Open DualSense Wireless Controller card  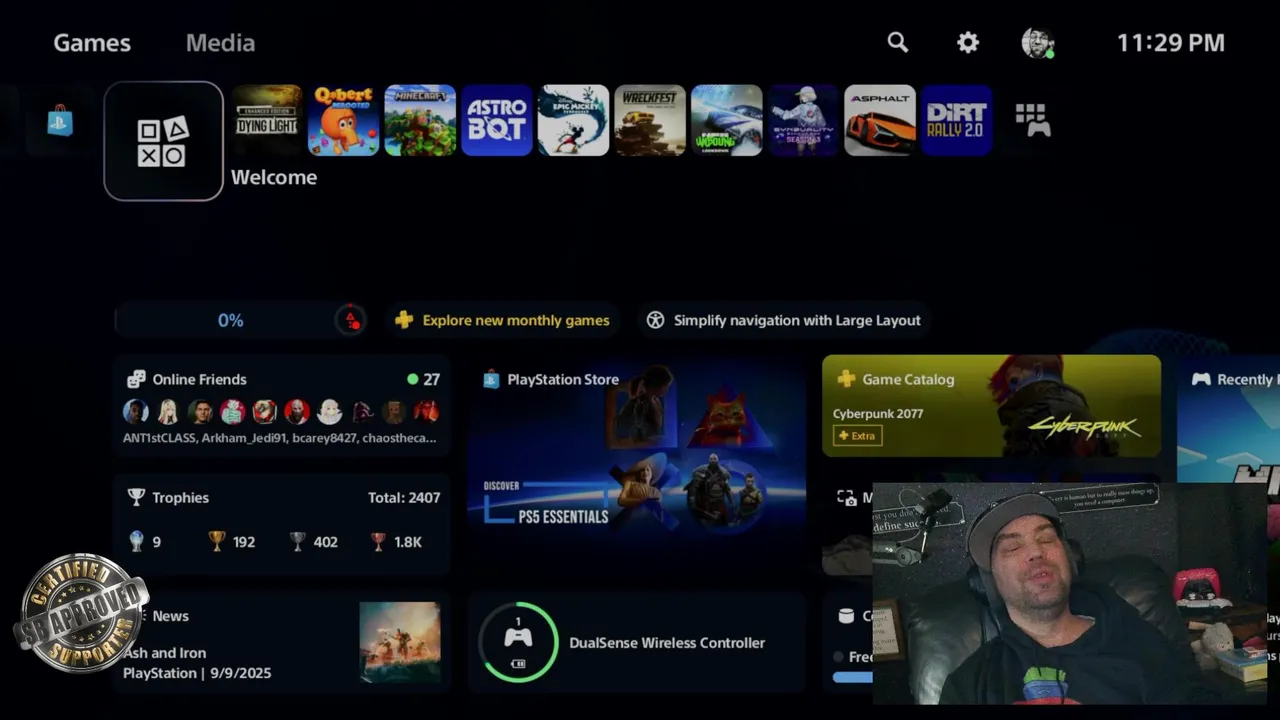click(x=636, y=642)
